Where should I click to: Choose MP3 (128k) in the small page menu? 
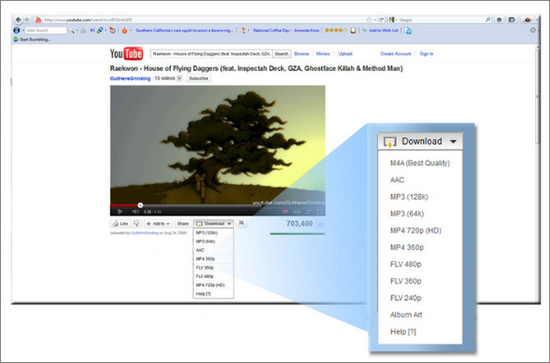coord(213,233)
